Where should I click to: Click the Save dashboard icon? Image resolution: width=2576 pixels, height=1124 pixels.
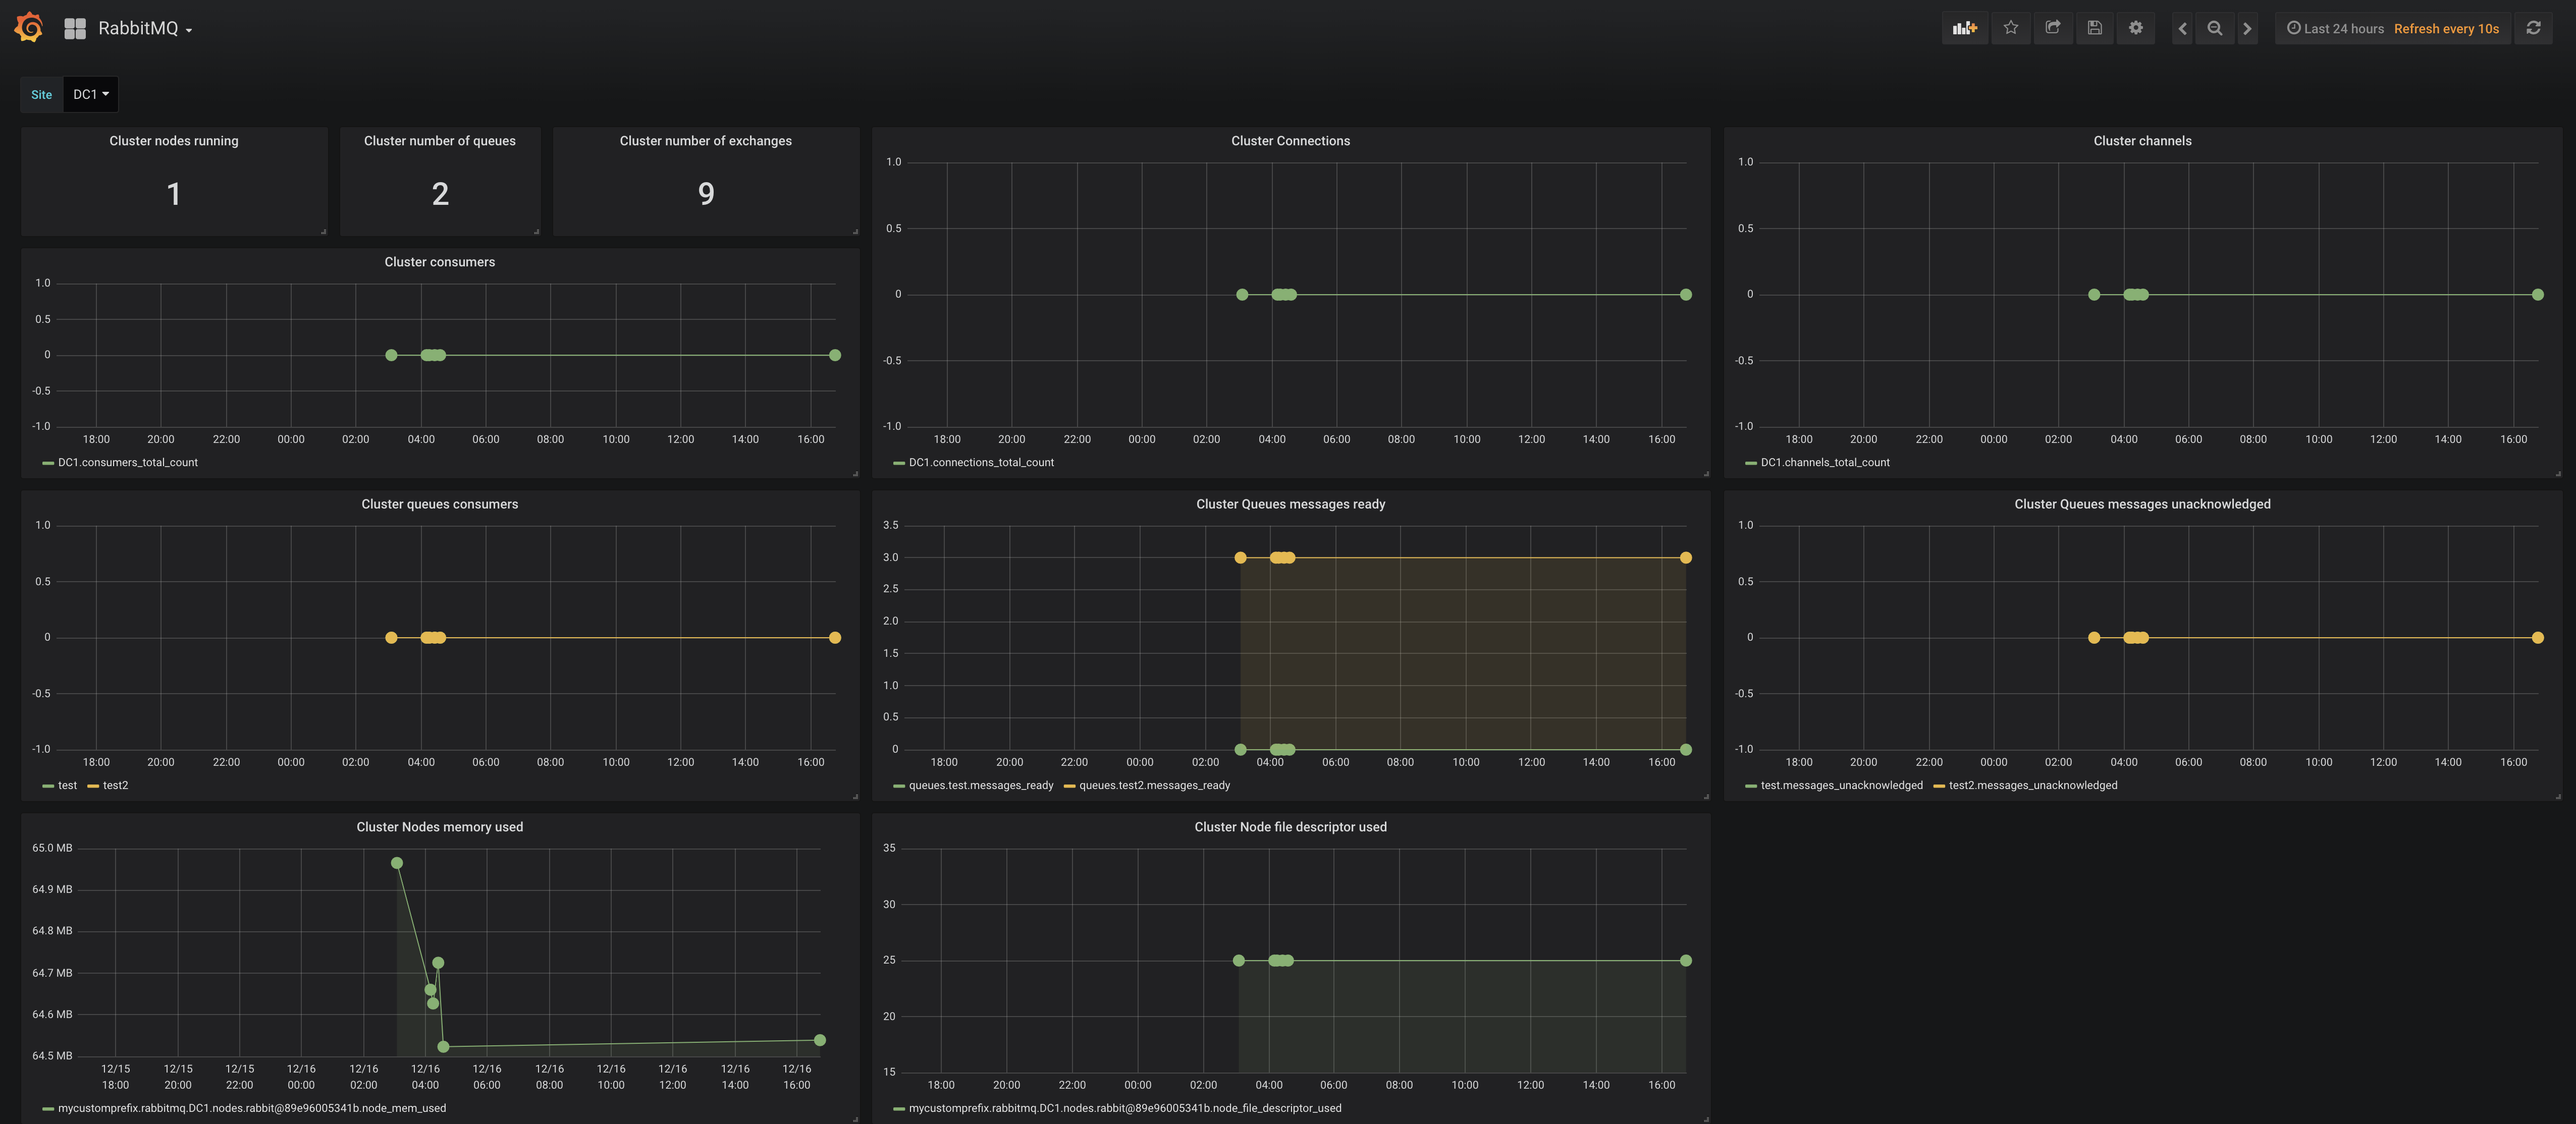[2094, 28]
